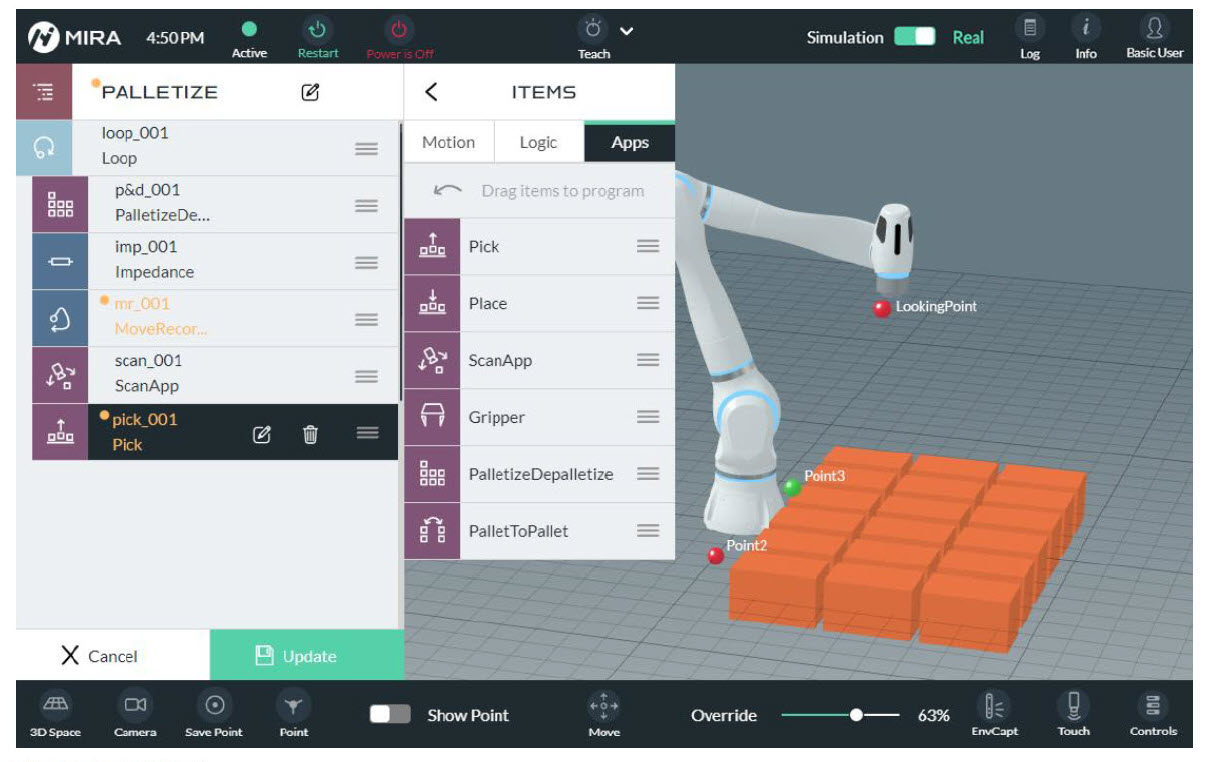This screenshot has height=762, width=1208.
Task: Click the mr_001 drag handle
Action: 366,319
